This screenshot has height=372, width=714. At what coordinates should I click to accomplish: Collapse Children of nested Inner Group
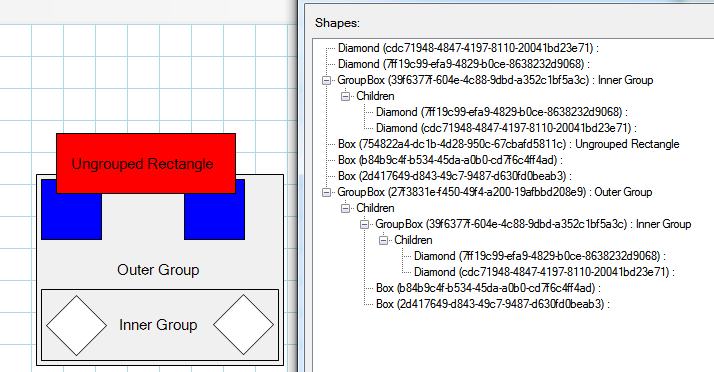[383, 240]
